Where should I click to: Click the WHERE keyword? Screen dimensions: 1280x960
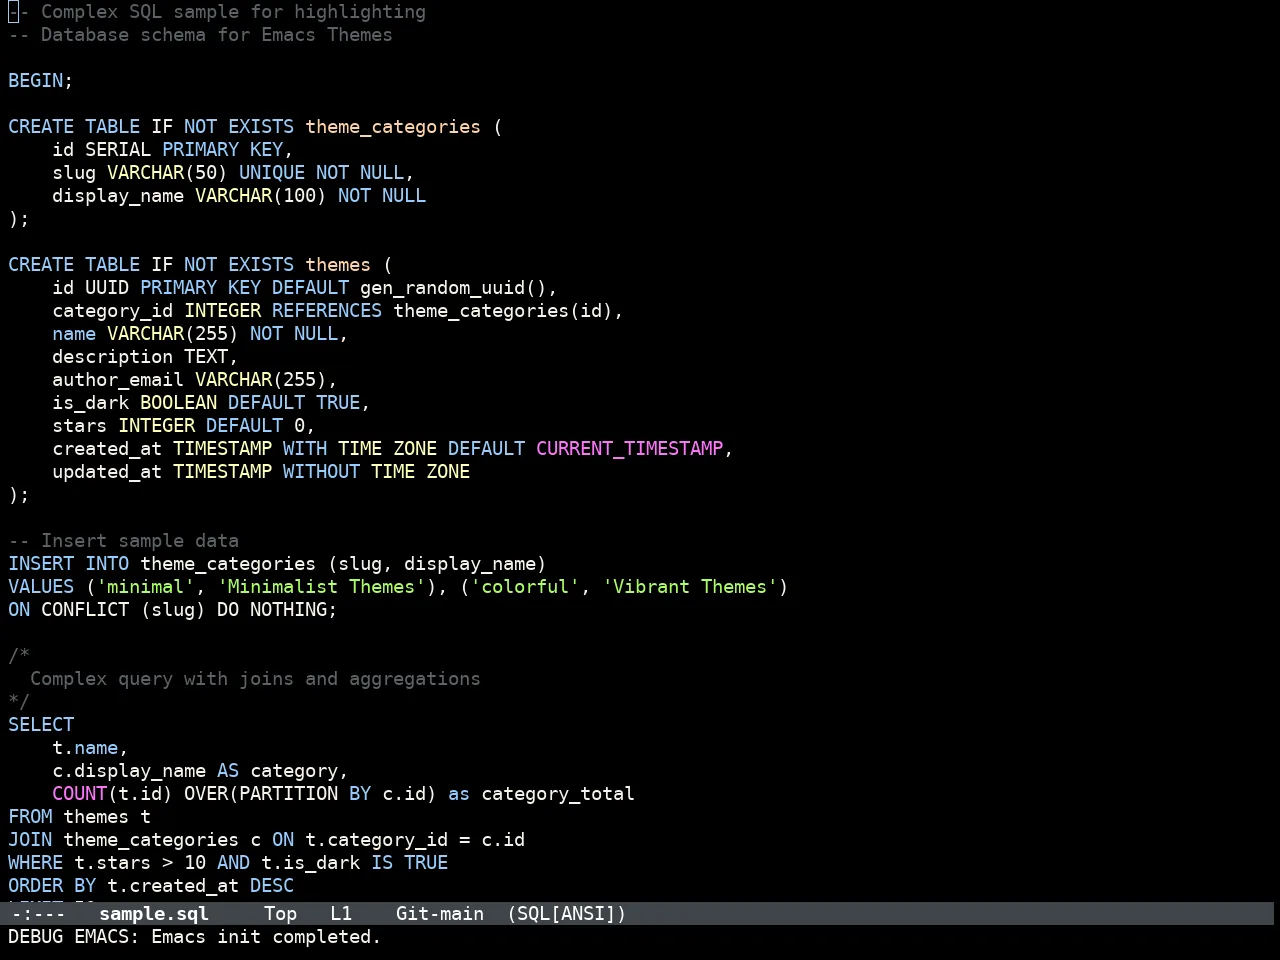click(35, 863)
